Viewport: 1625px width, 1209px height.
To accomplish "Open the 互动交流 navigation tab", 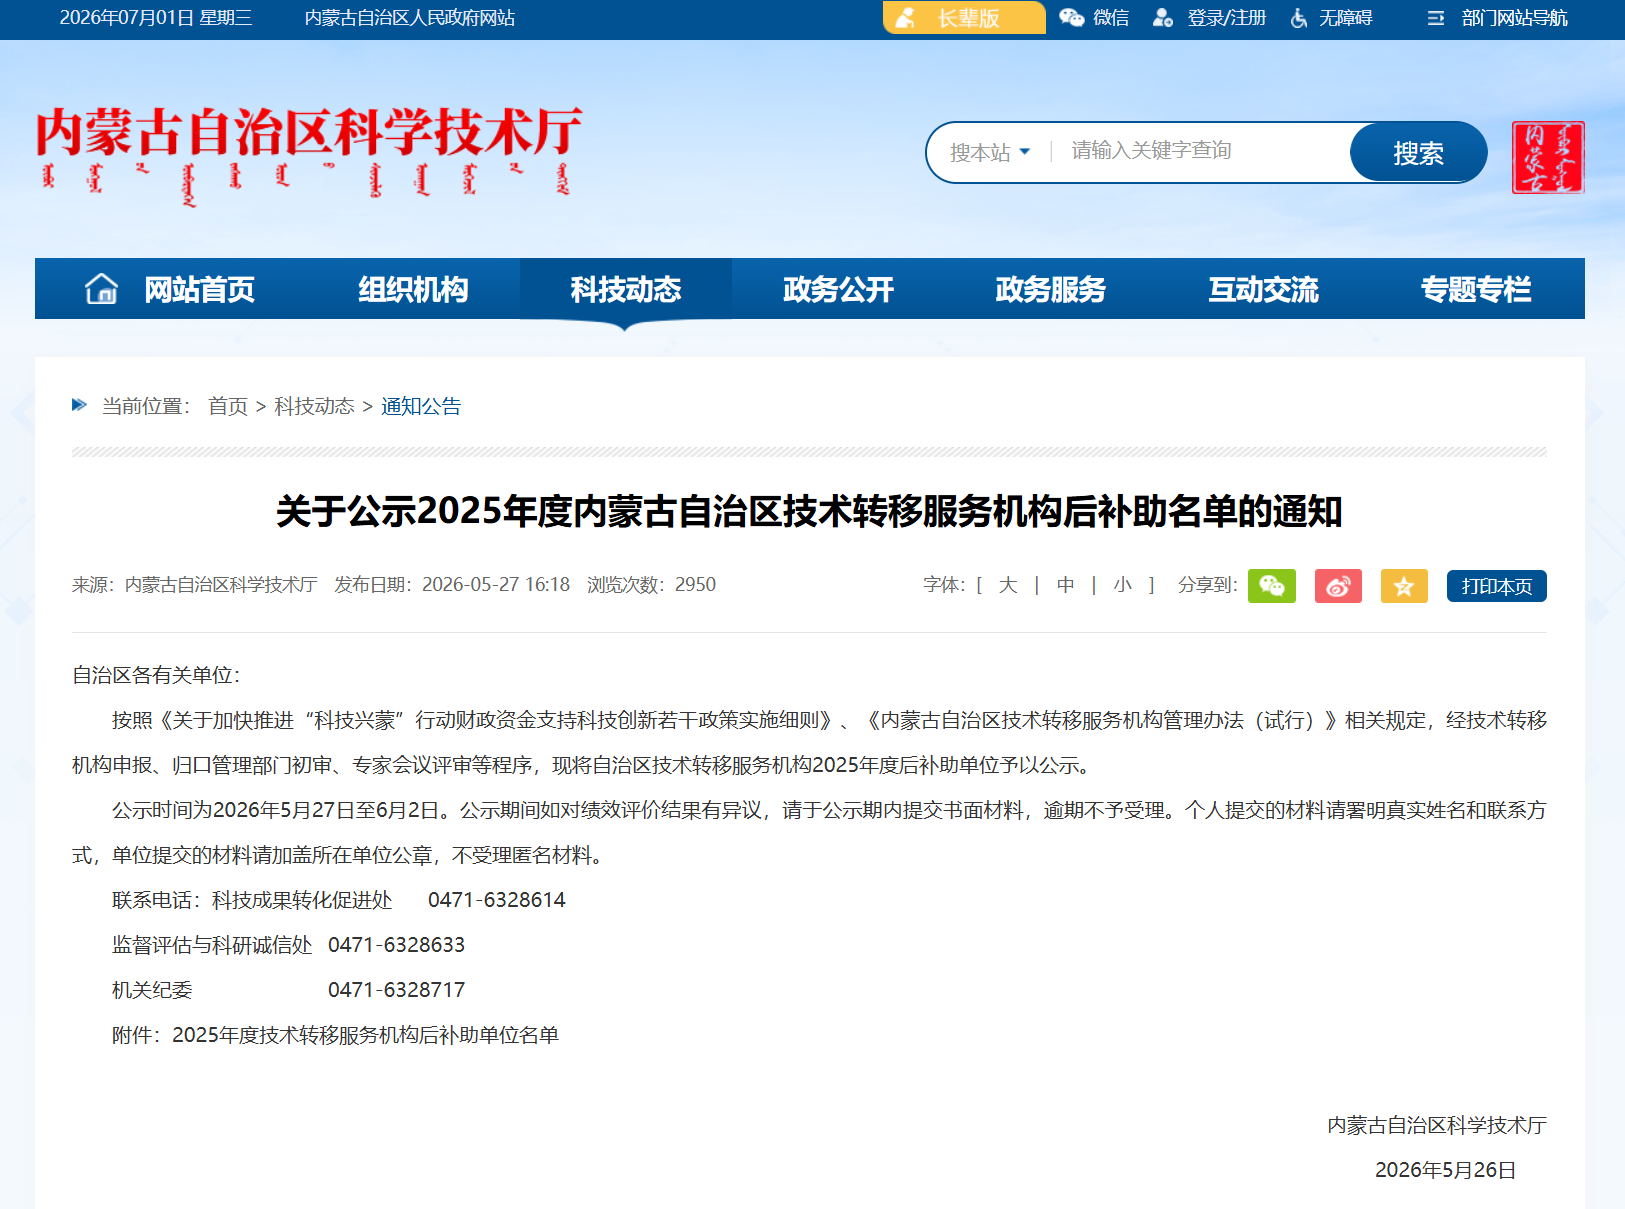I will coord(1263,289).
